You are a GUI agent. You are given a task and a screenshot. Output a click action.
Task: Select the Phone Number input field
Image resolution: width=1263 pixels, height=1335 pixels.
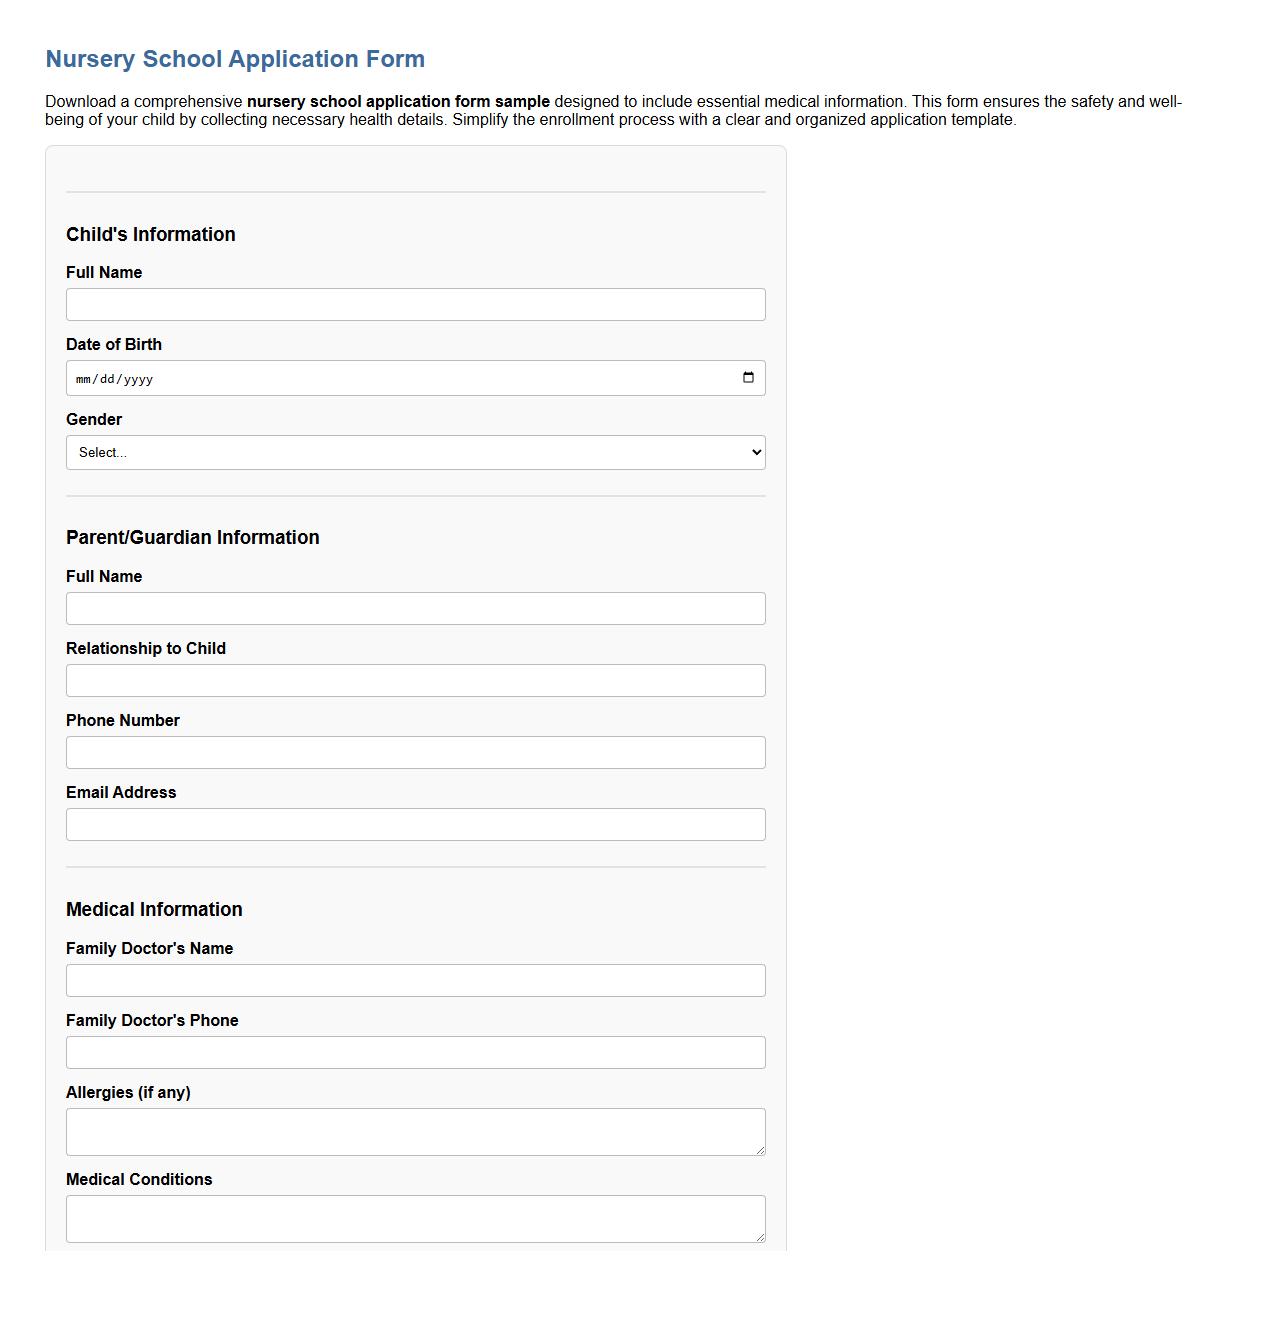tap(415, 752)
